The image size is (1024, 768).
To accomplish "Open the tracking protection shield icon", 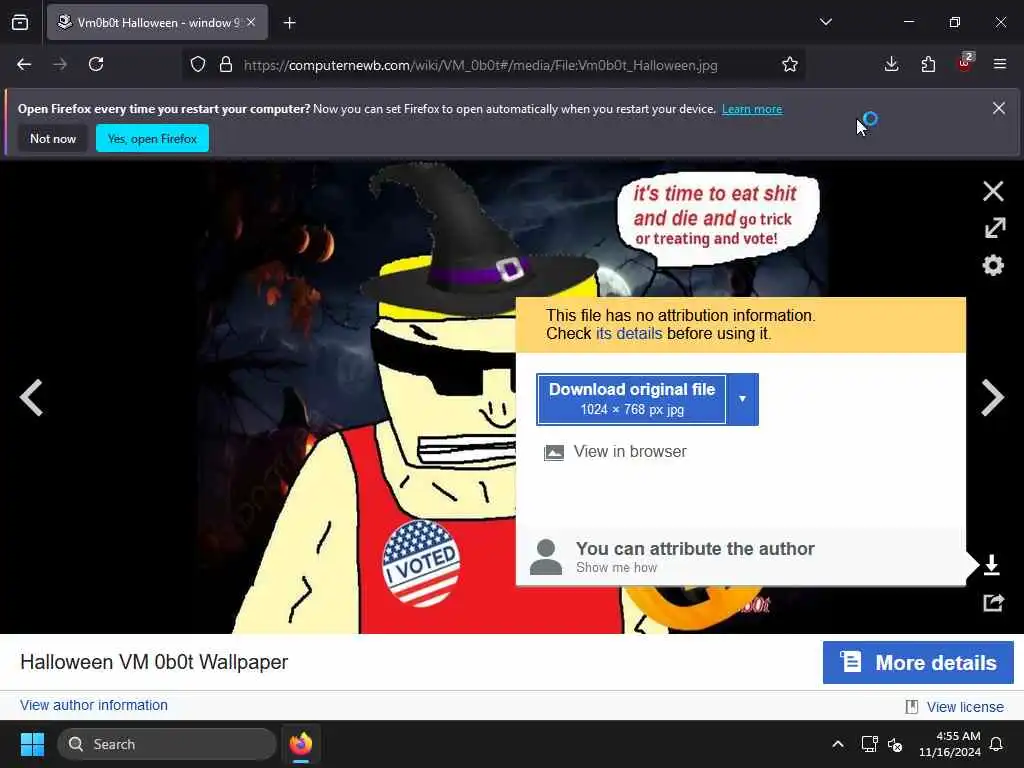I will (x=198, y=65).
